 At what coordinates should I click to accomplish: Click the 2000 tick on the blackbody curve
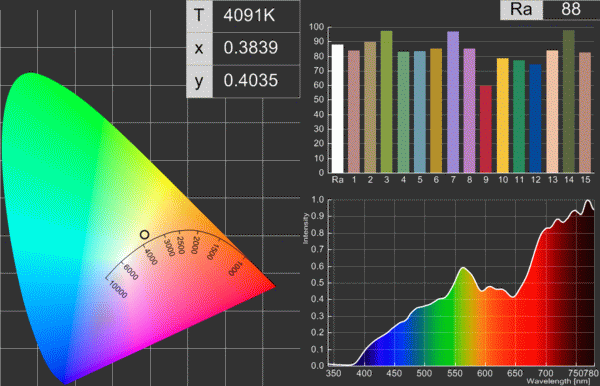coord(196,245)
